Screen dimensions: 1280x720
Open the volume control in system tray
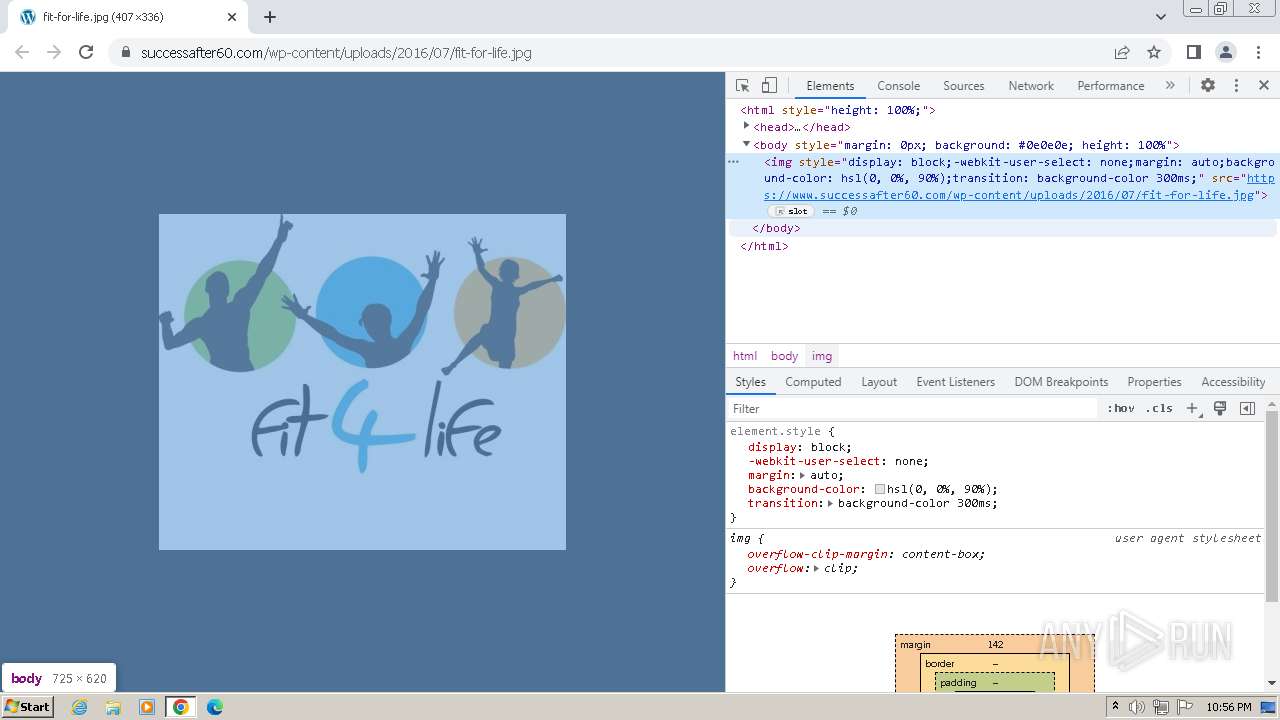coord(1137,707)
